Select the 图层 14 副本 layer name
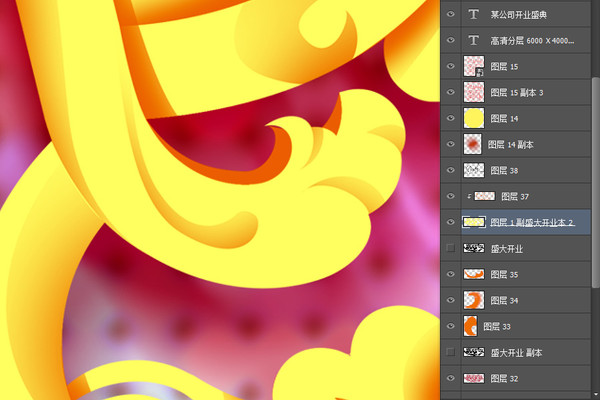 (x=510, y=145)
